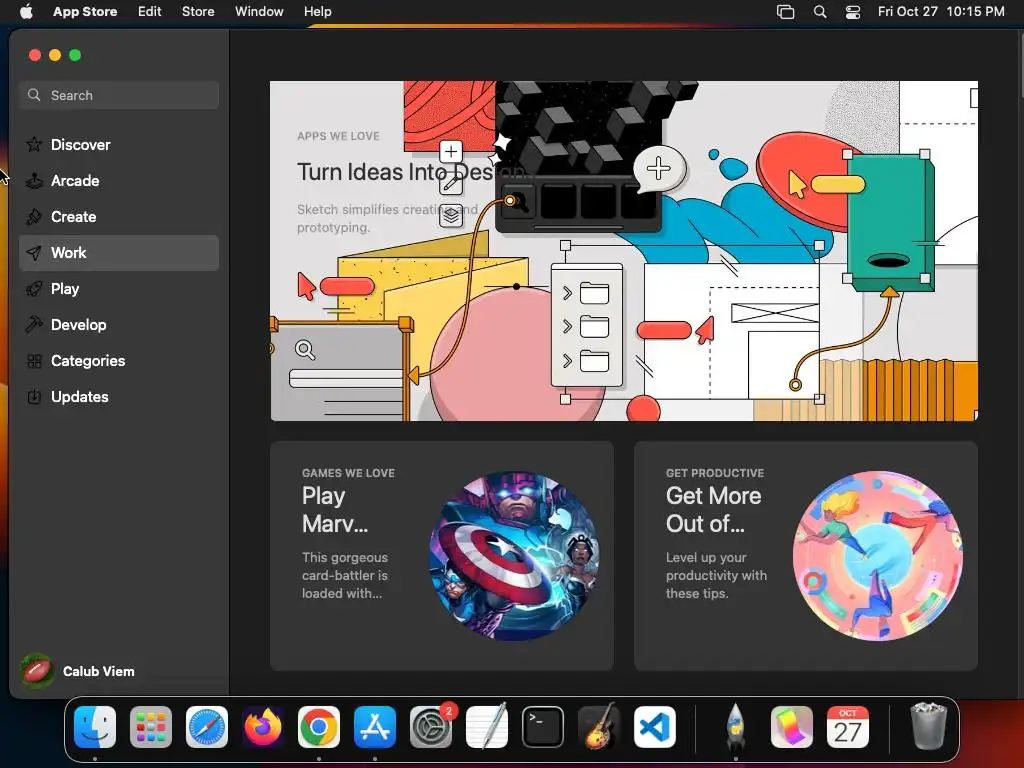Click the Create paintbrush icon
This screenshot has width=1024, height=768.
click(34, 216)
